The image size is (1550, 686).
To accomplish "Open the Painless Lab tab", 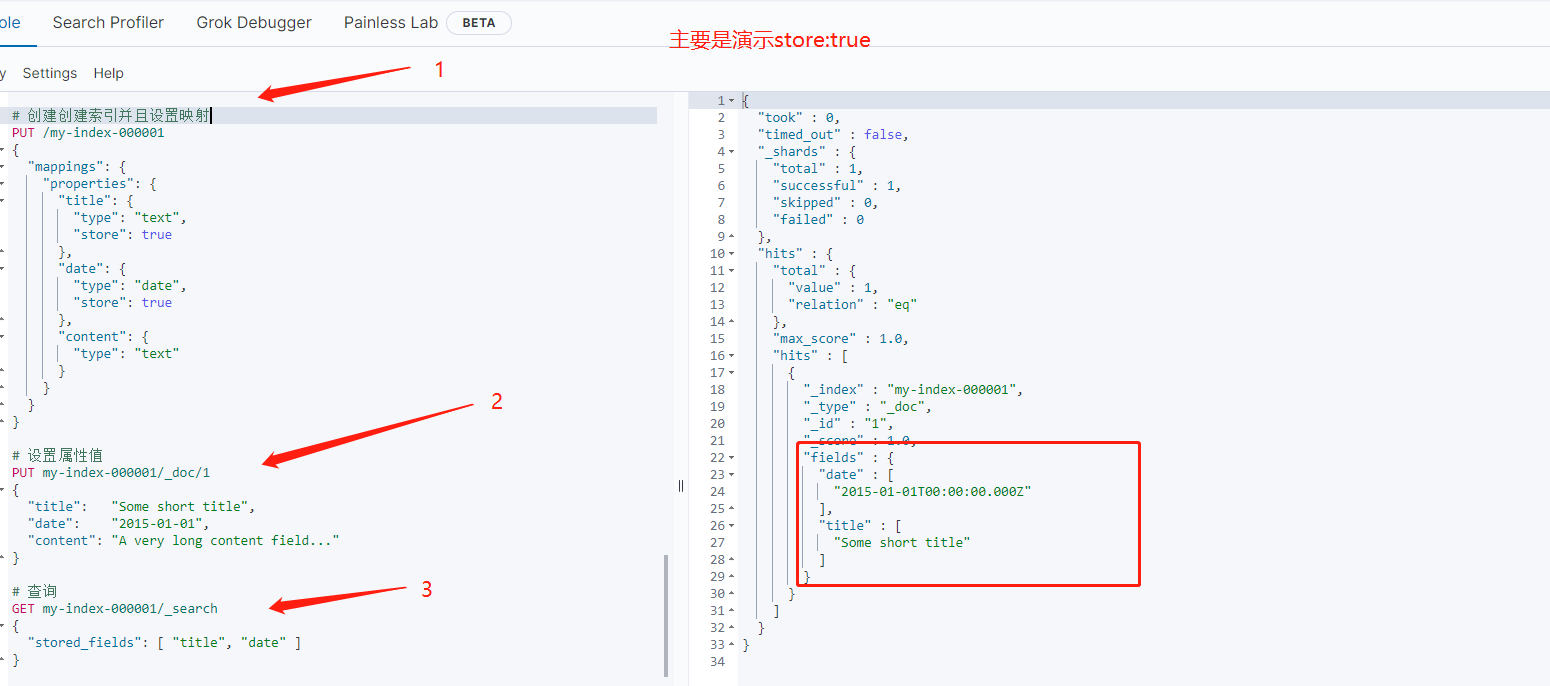I will (x=391, y=22).
